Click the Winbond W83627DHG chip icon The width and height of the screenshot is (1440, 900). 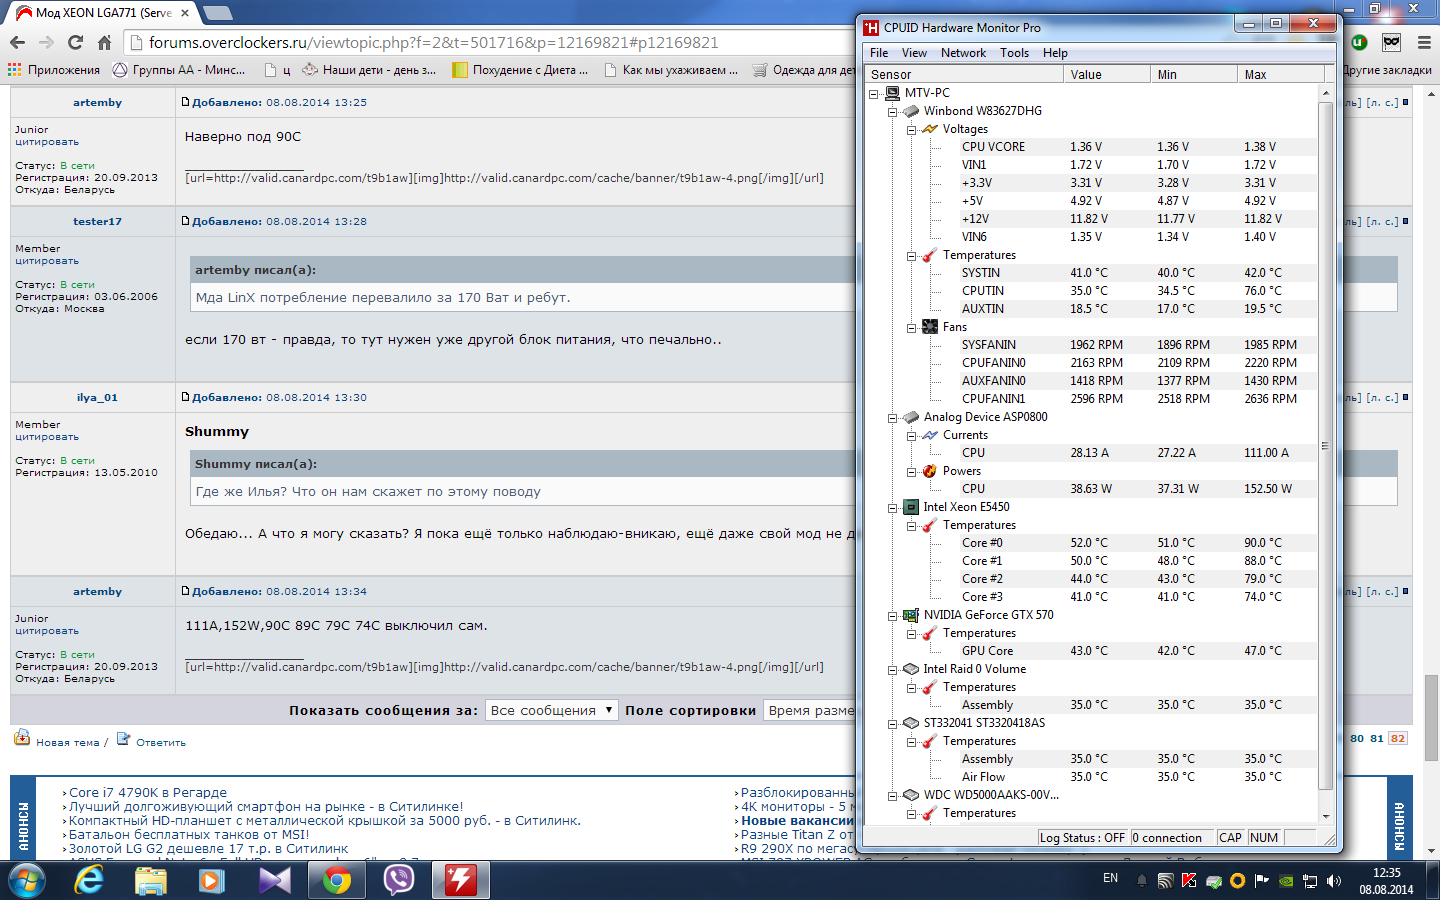pos(911,111)
